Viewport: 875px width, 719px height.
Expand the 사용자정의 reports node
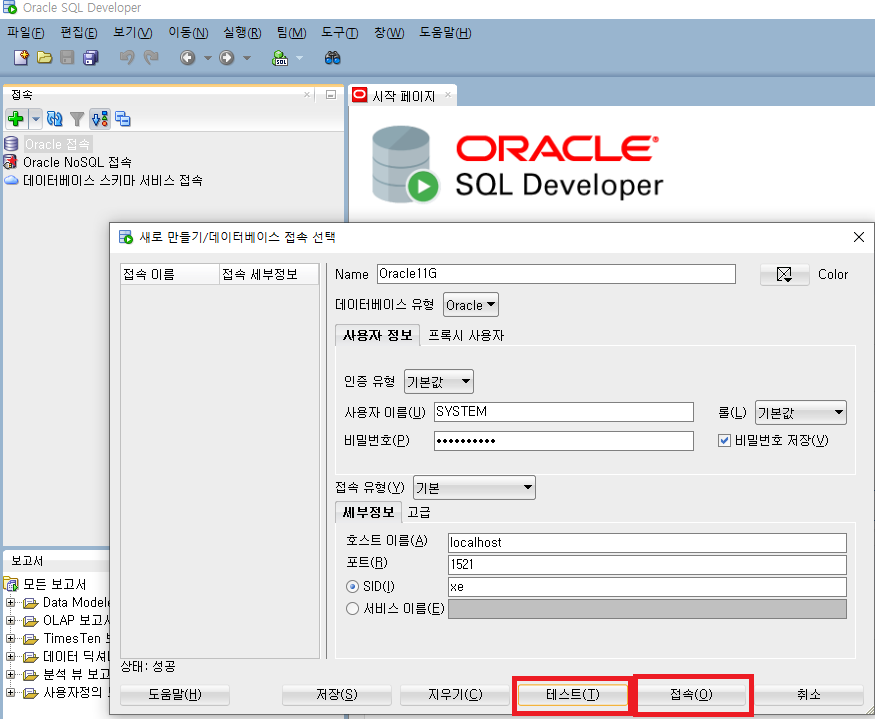(11, 693)
